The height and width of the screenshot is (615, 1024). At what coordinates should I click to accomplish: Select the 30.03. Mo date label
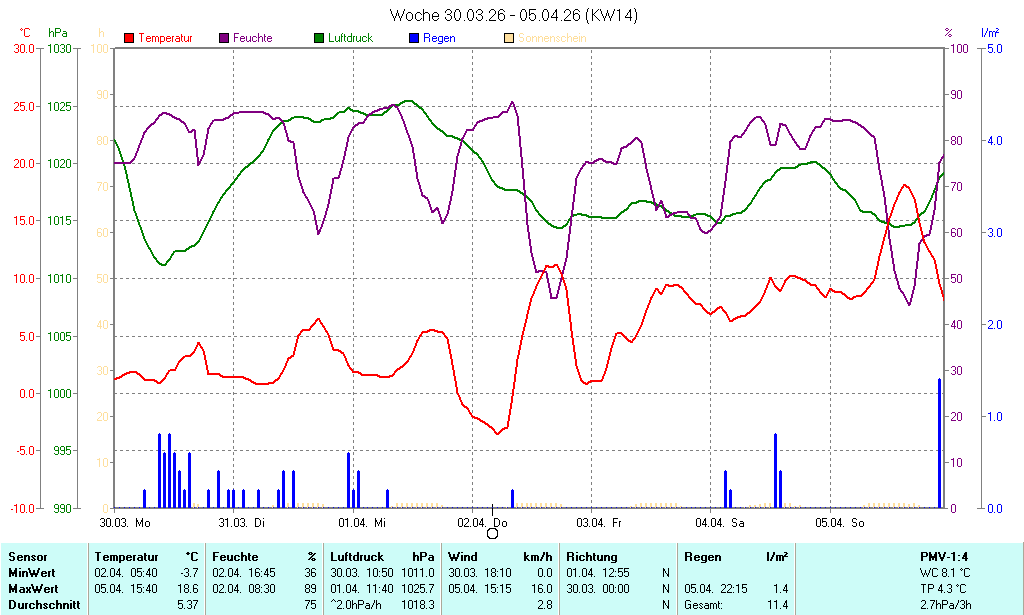click(125, 522)
